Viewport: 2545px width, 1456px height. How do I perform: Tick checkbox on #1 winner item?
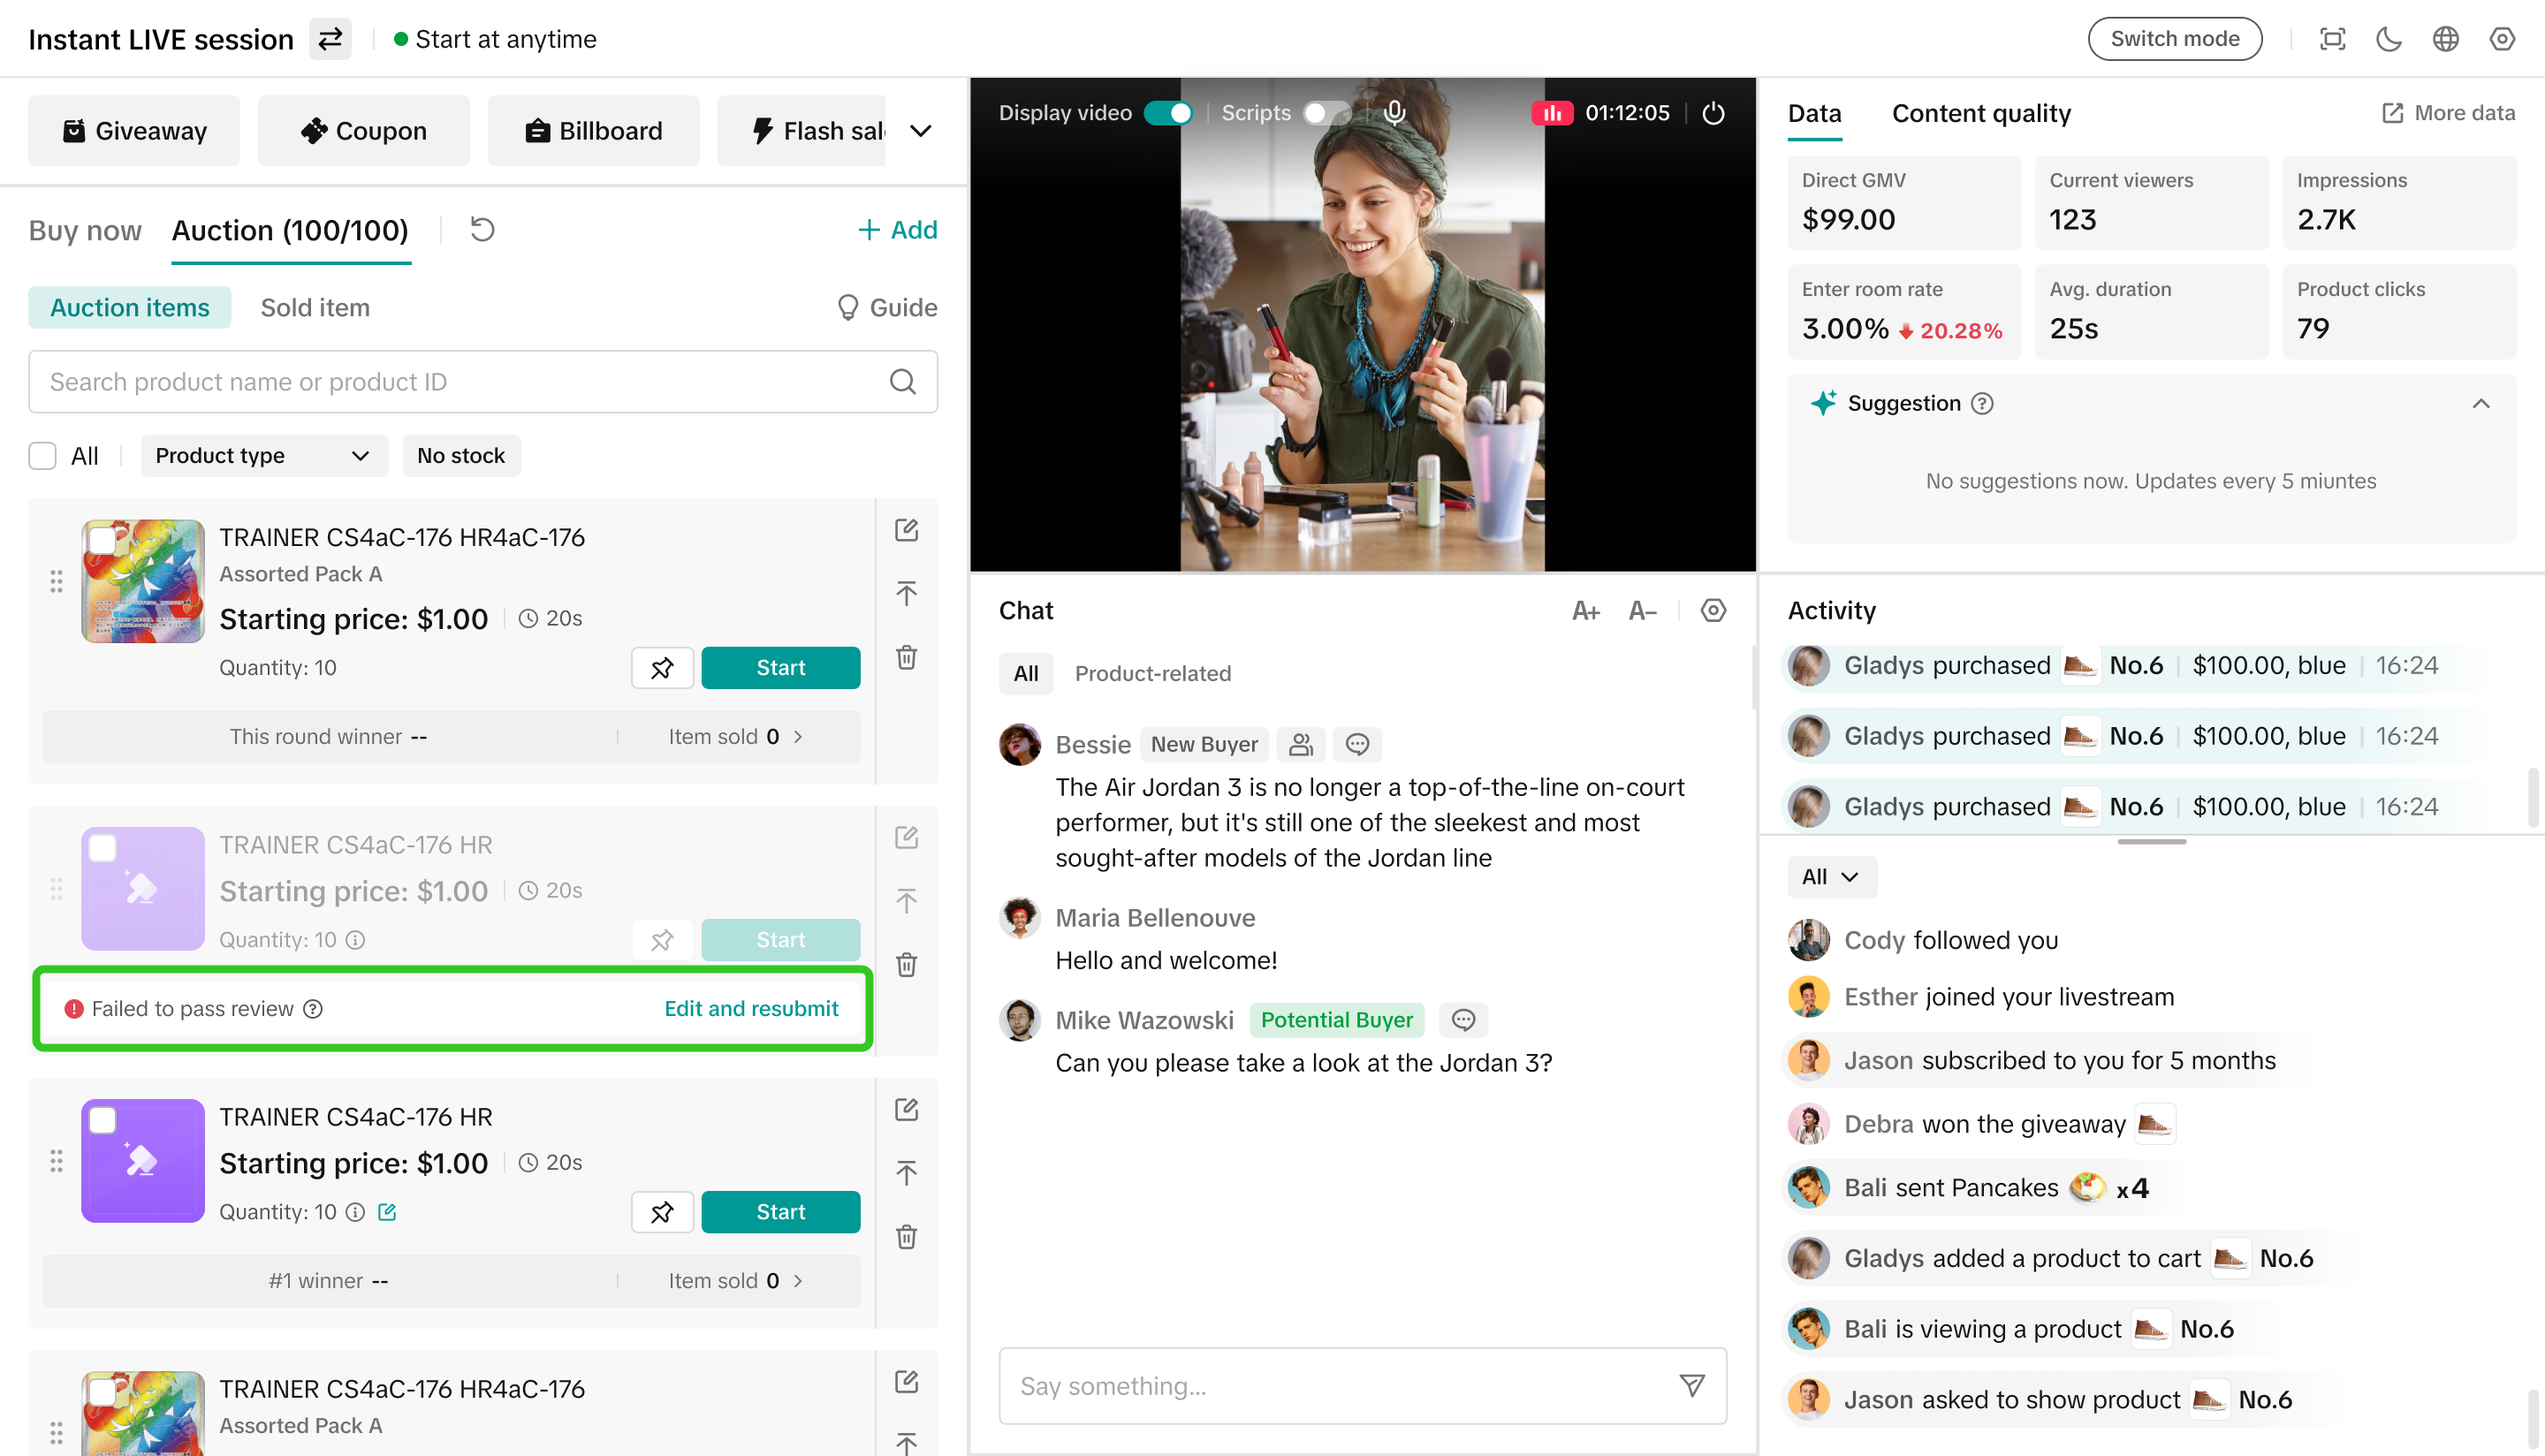pos(102,1120)
